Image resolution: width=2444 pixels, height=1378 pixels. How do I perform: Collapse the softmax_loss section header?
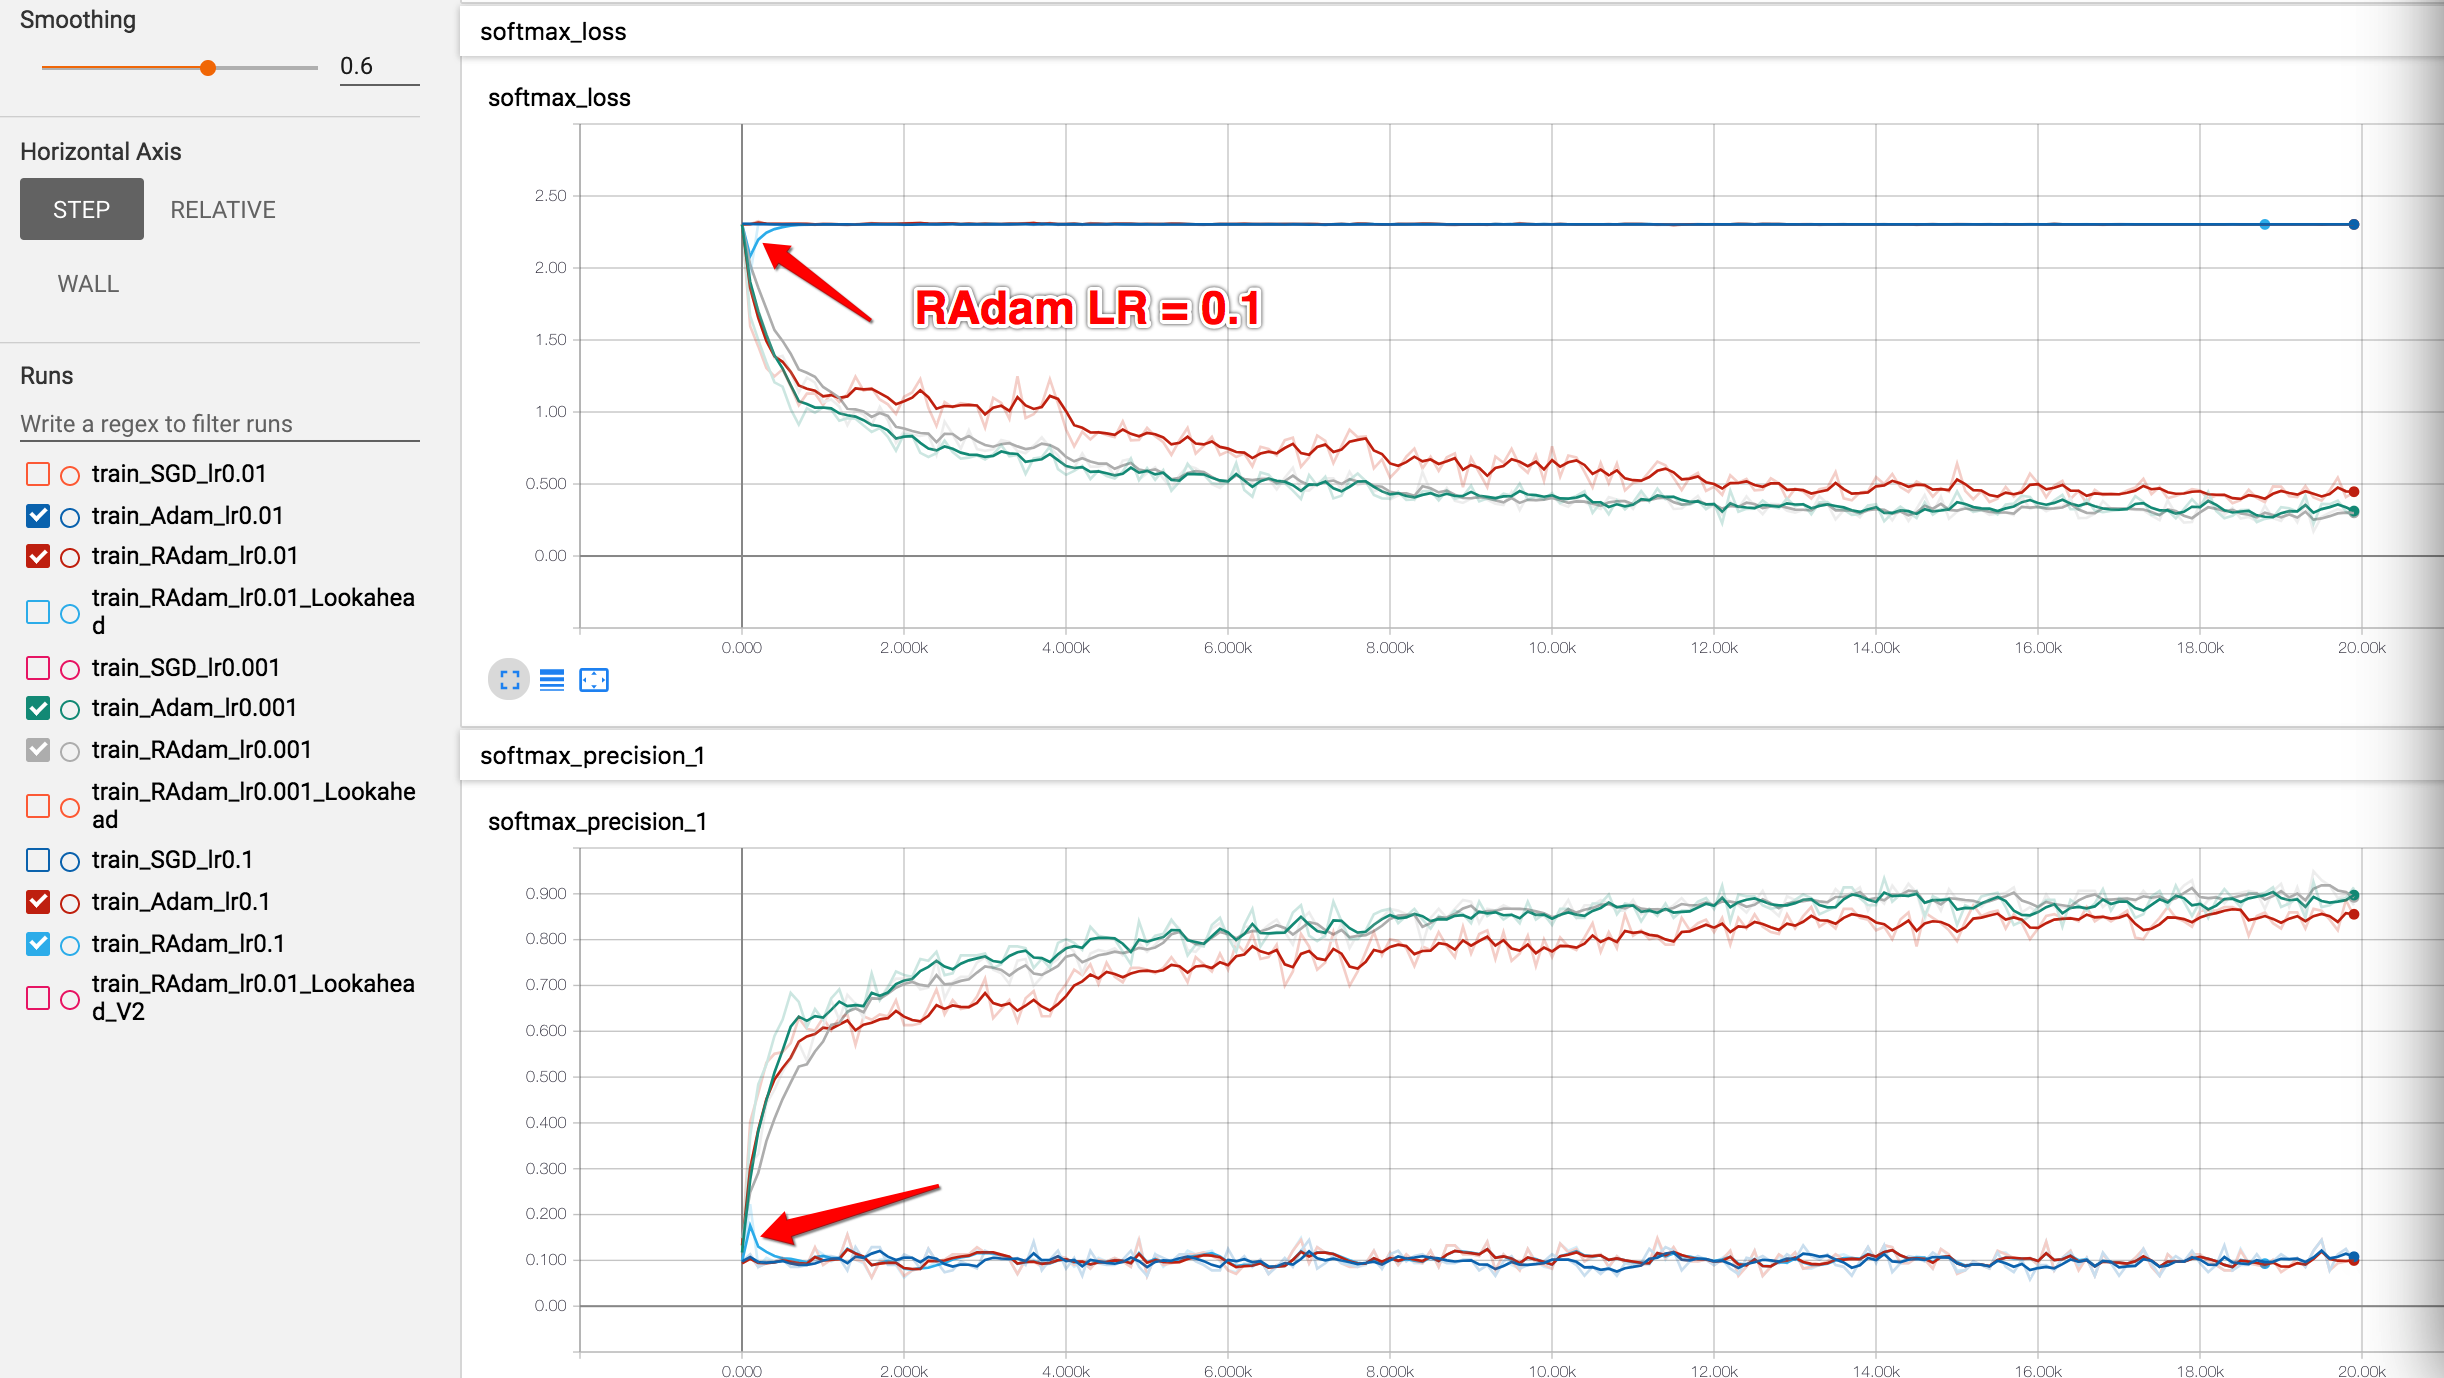point(553,32)
